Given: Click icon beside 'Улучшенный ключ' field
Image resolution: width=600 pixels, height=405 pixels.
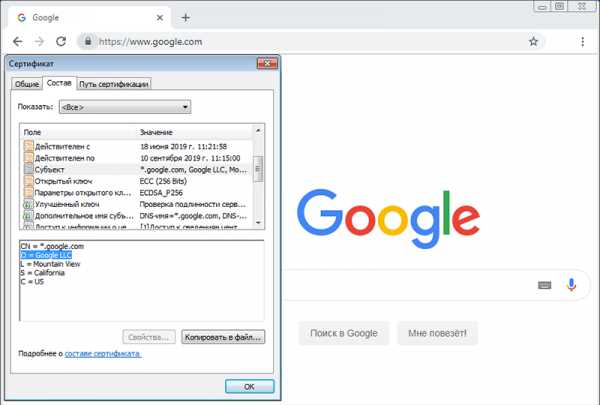Looking at the screenshot, I should click(x=28, y=204).
